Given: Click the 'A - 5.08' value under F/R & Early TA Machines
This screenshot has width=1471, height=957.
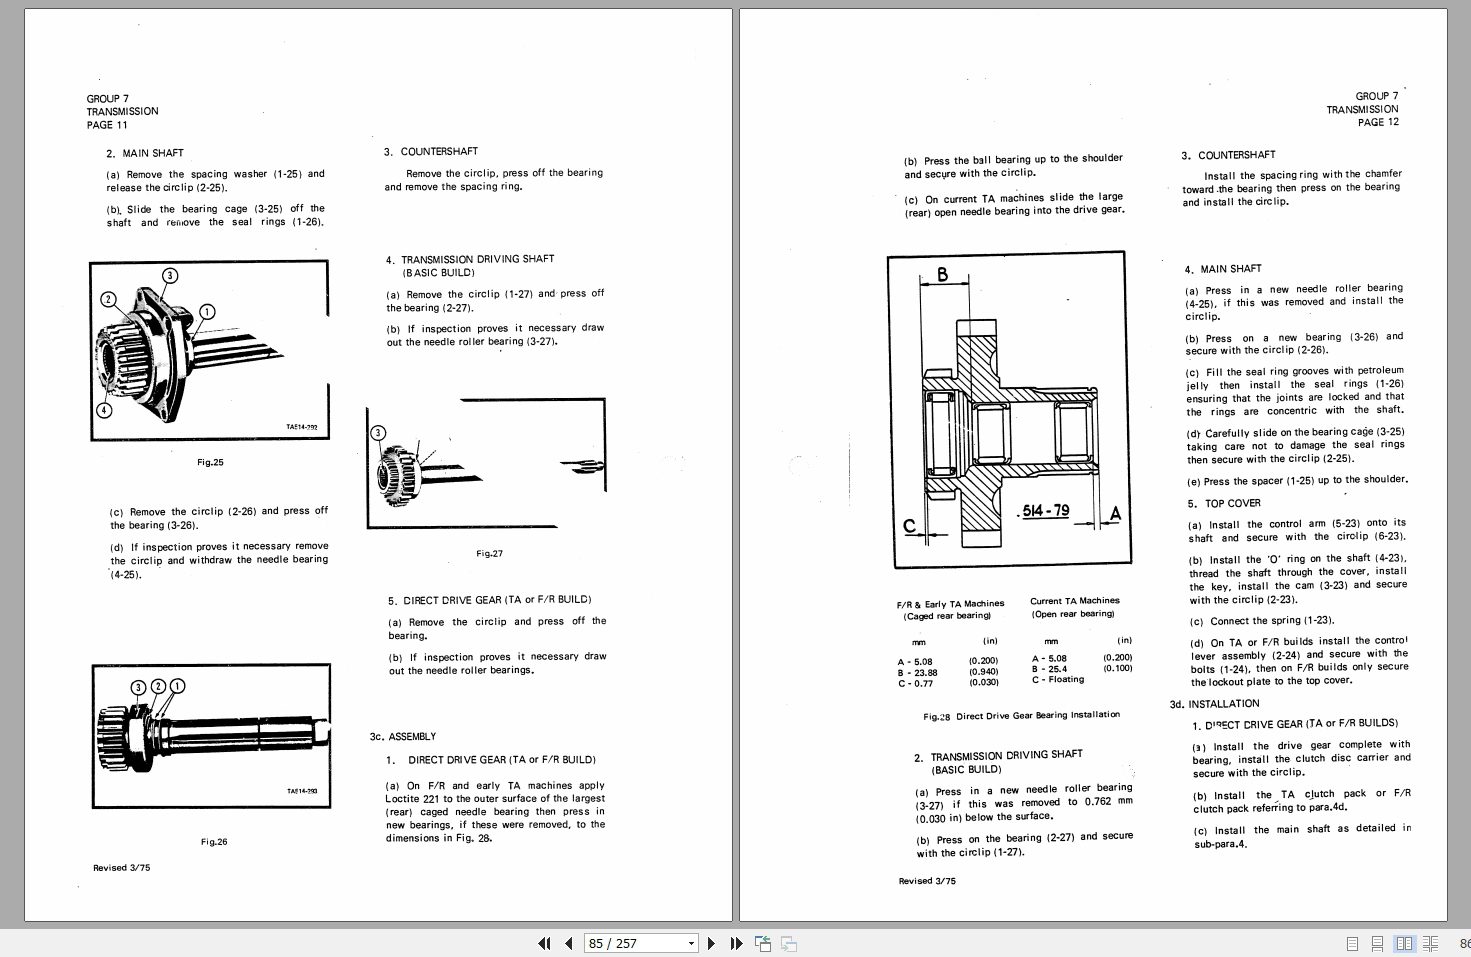Looking at the screenshot, I should pos(915,662).
